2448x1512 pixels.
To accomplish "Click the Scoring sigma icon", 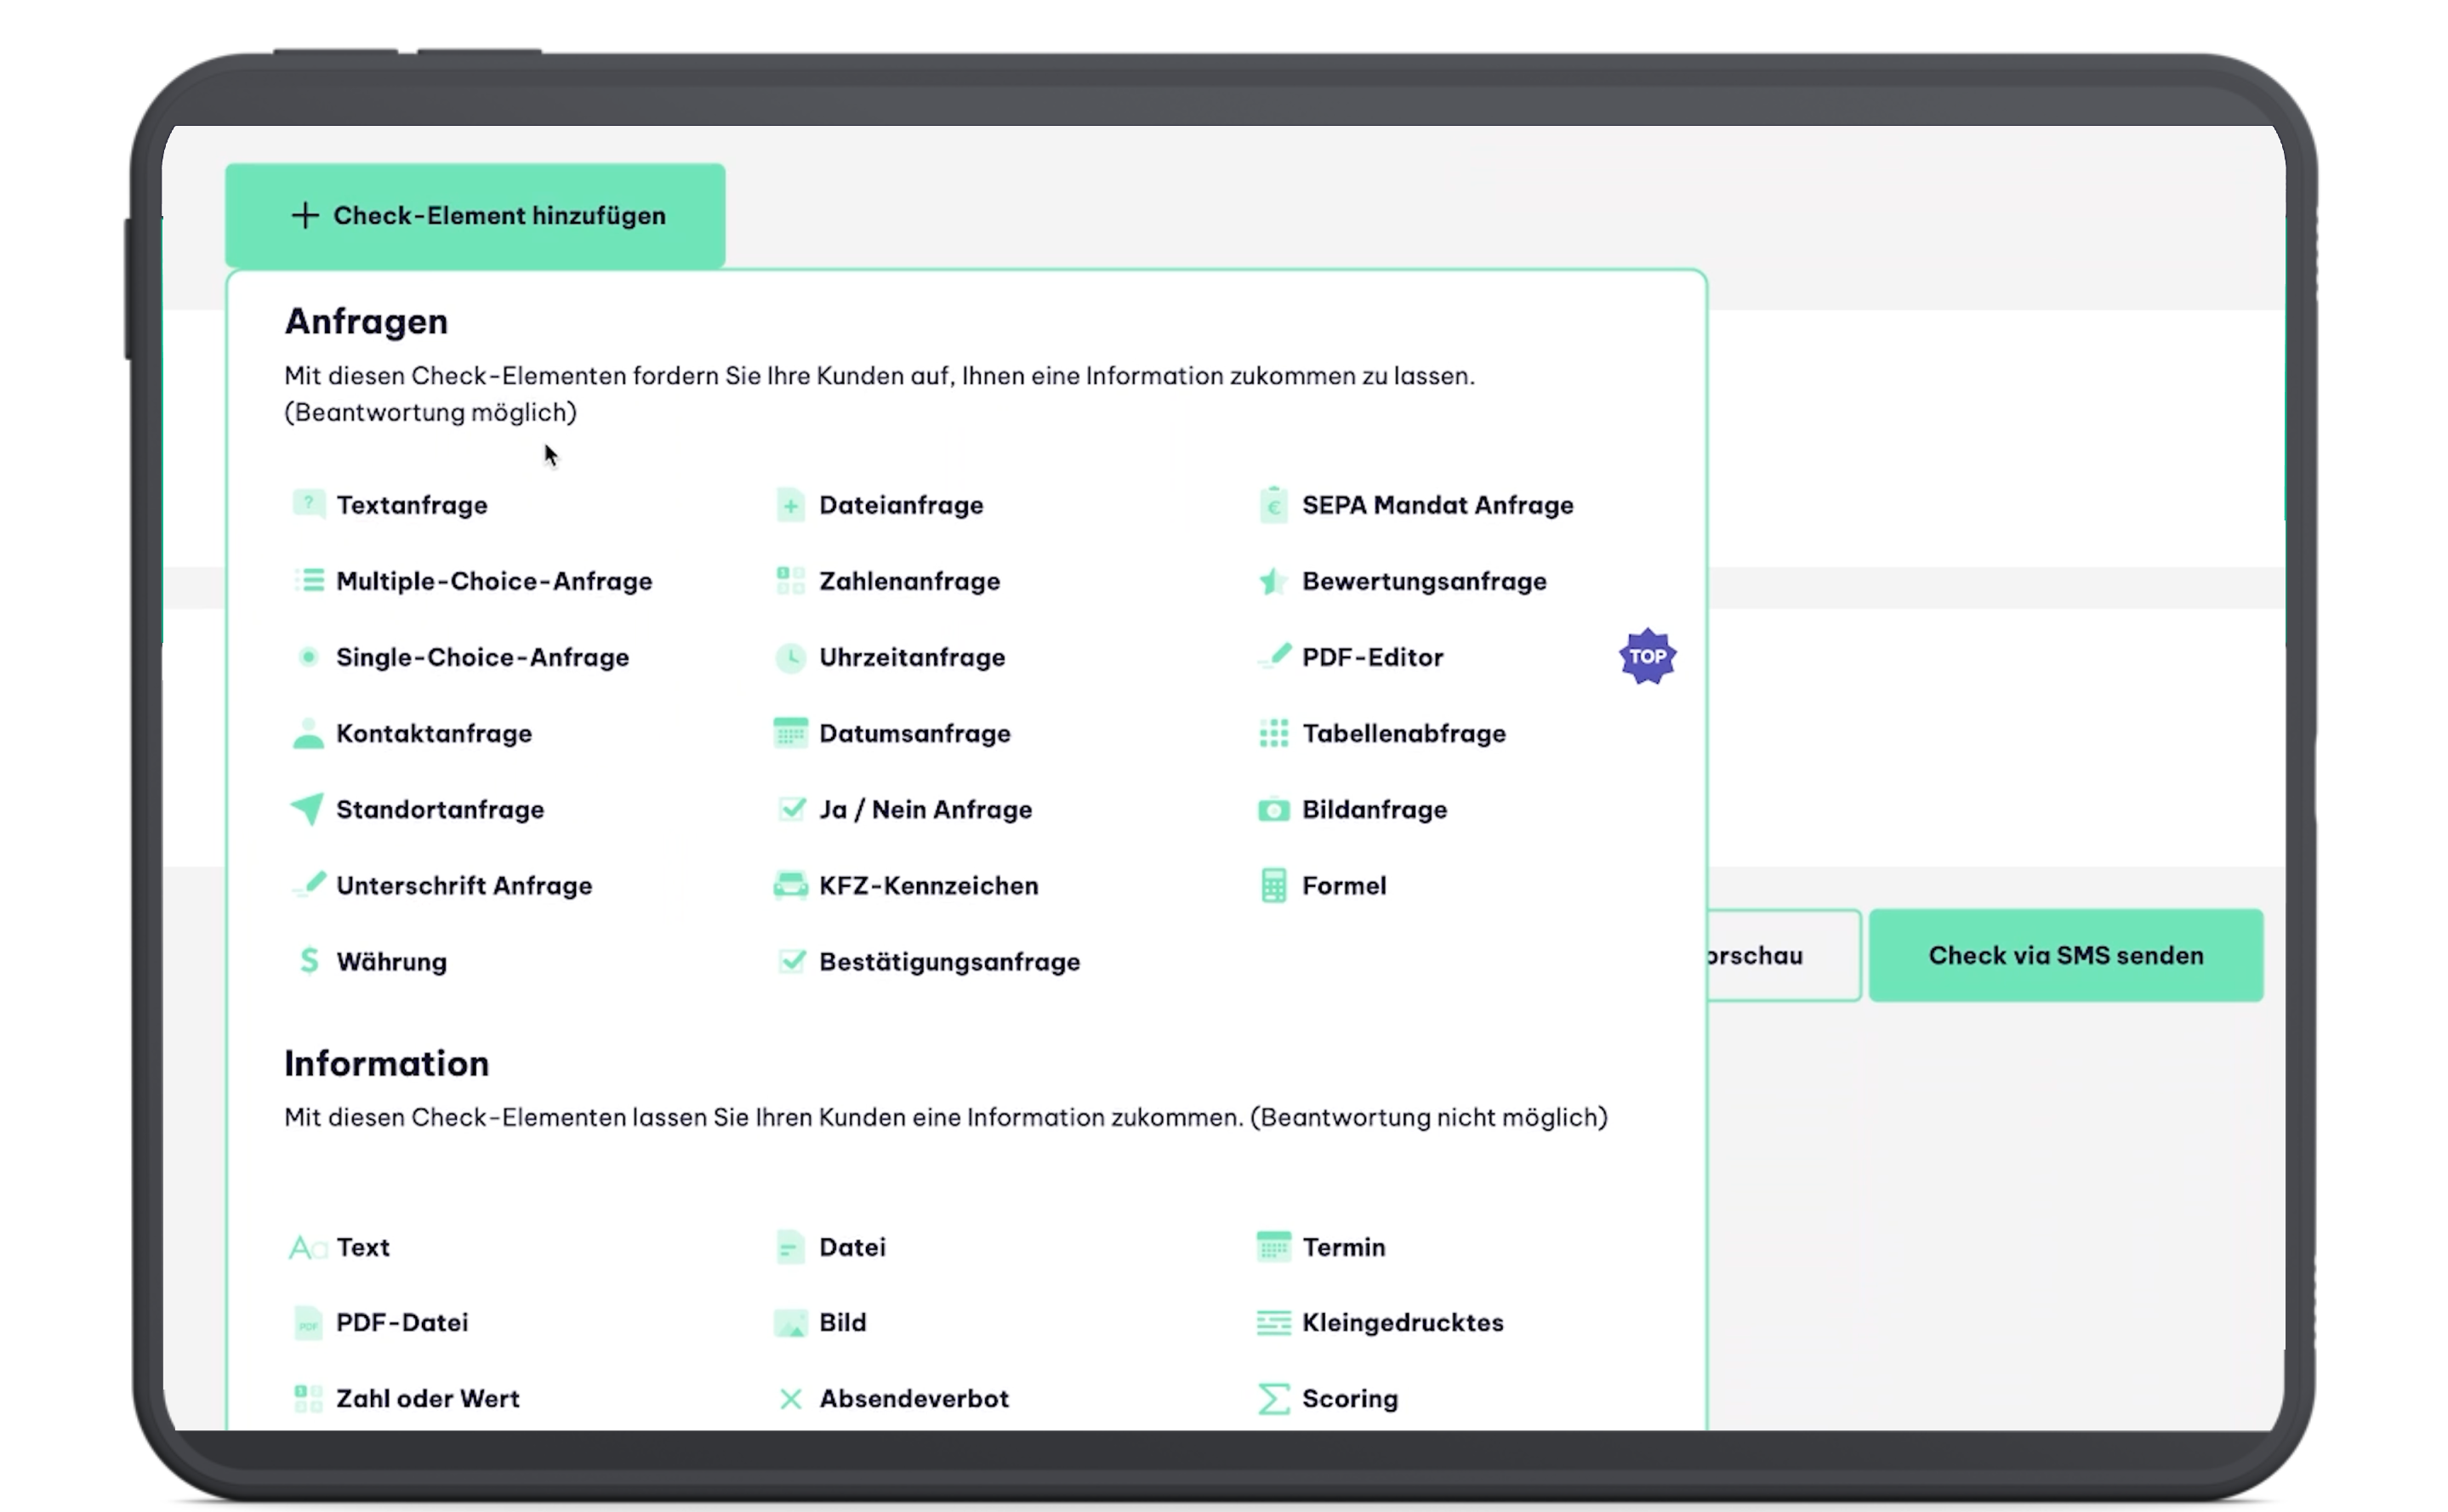I will (1273, 1398).
